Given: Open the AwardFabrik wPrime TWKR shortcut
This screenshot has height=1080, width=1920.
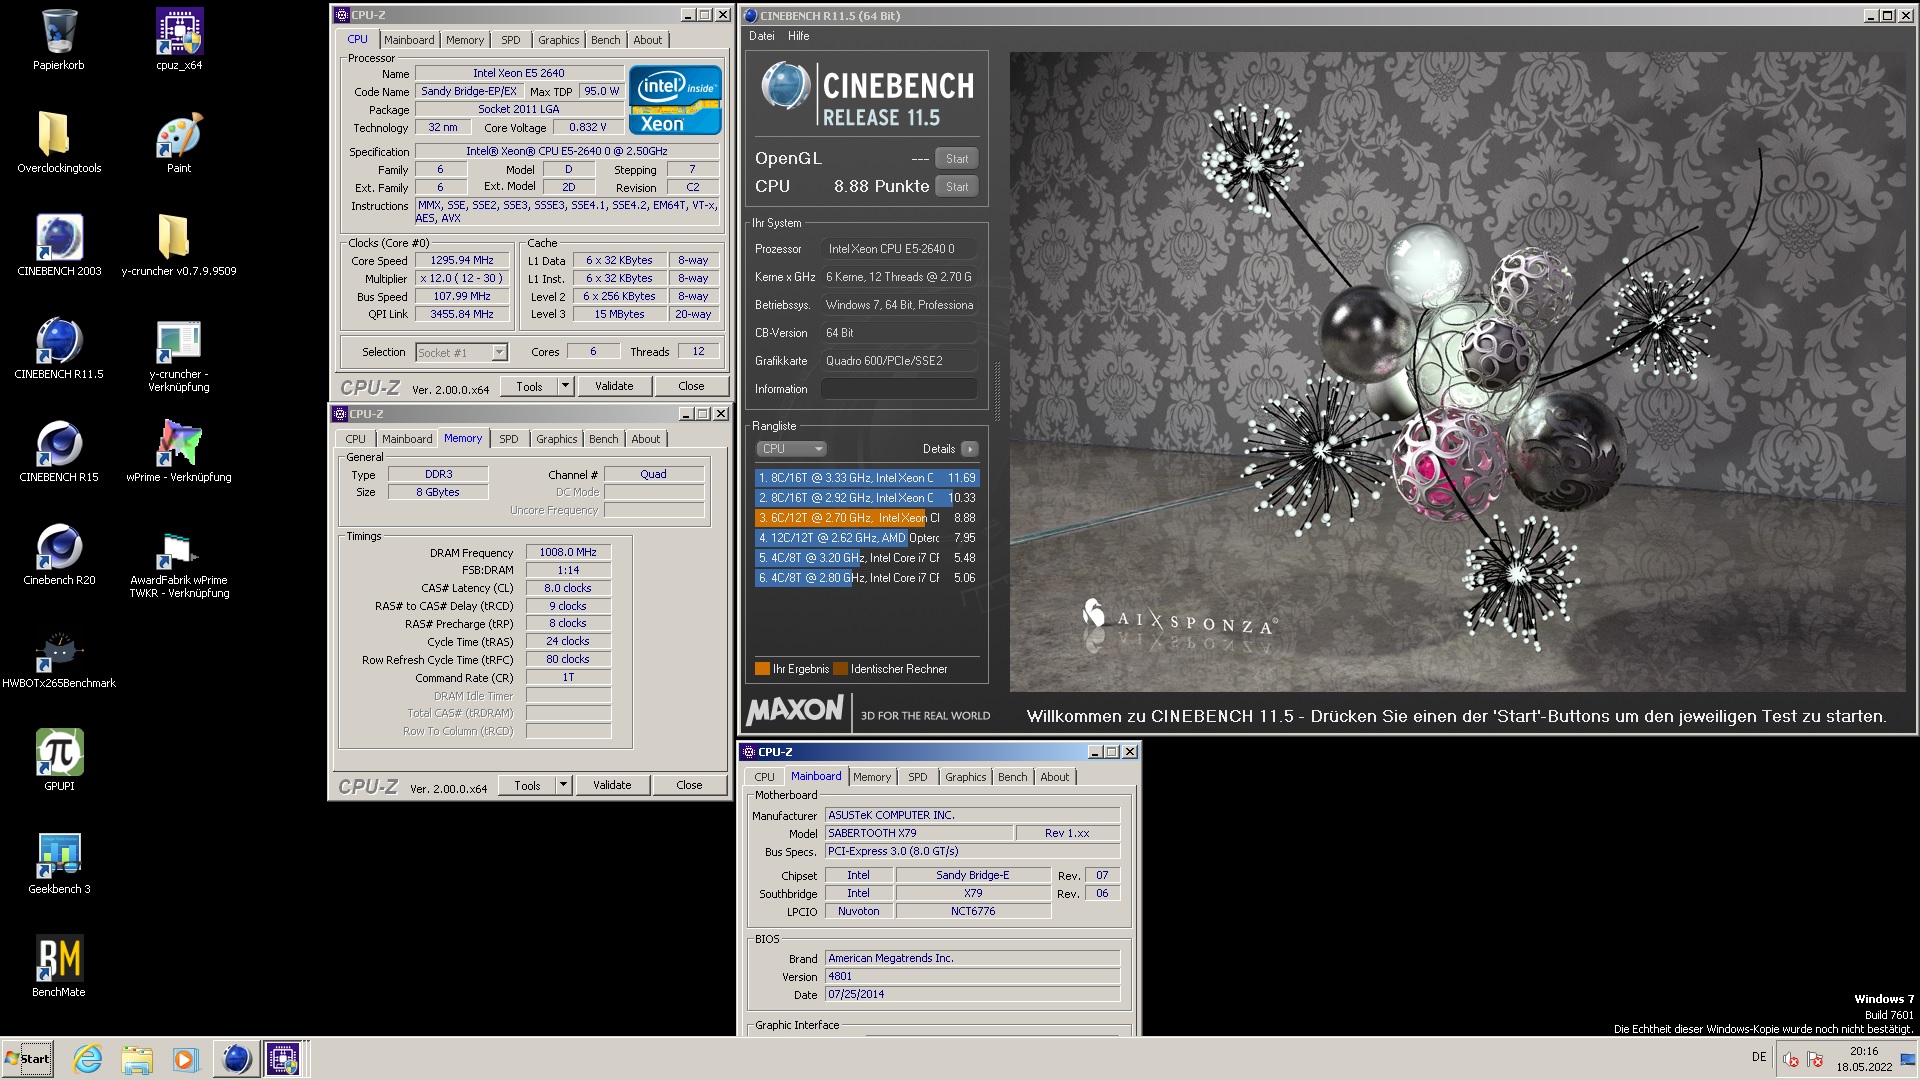Looking at the screenshot, I should click(x=179, y=561).
